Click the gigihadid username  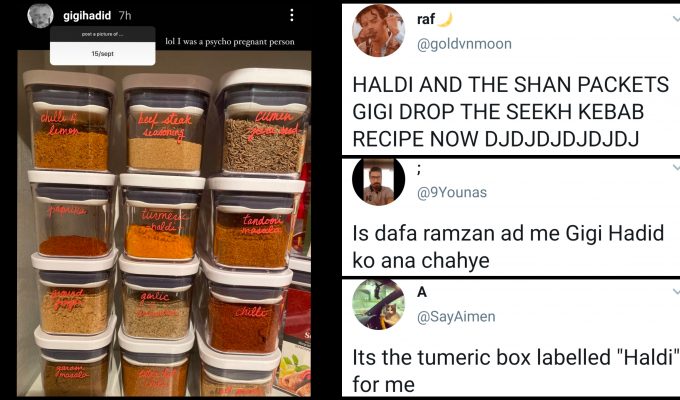click(x=87, y=16)
